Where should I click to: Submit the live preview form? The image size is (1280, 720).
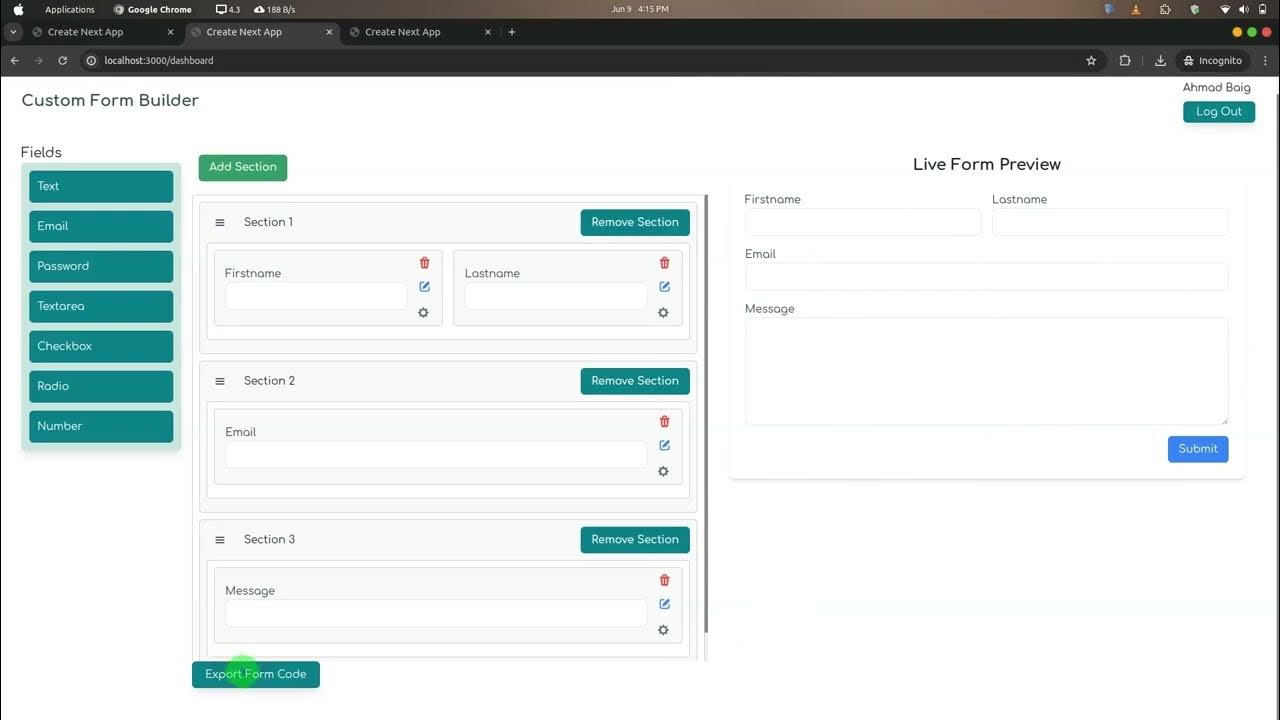point(1198,449)
